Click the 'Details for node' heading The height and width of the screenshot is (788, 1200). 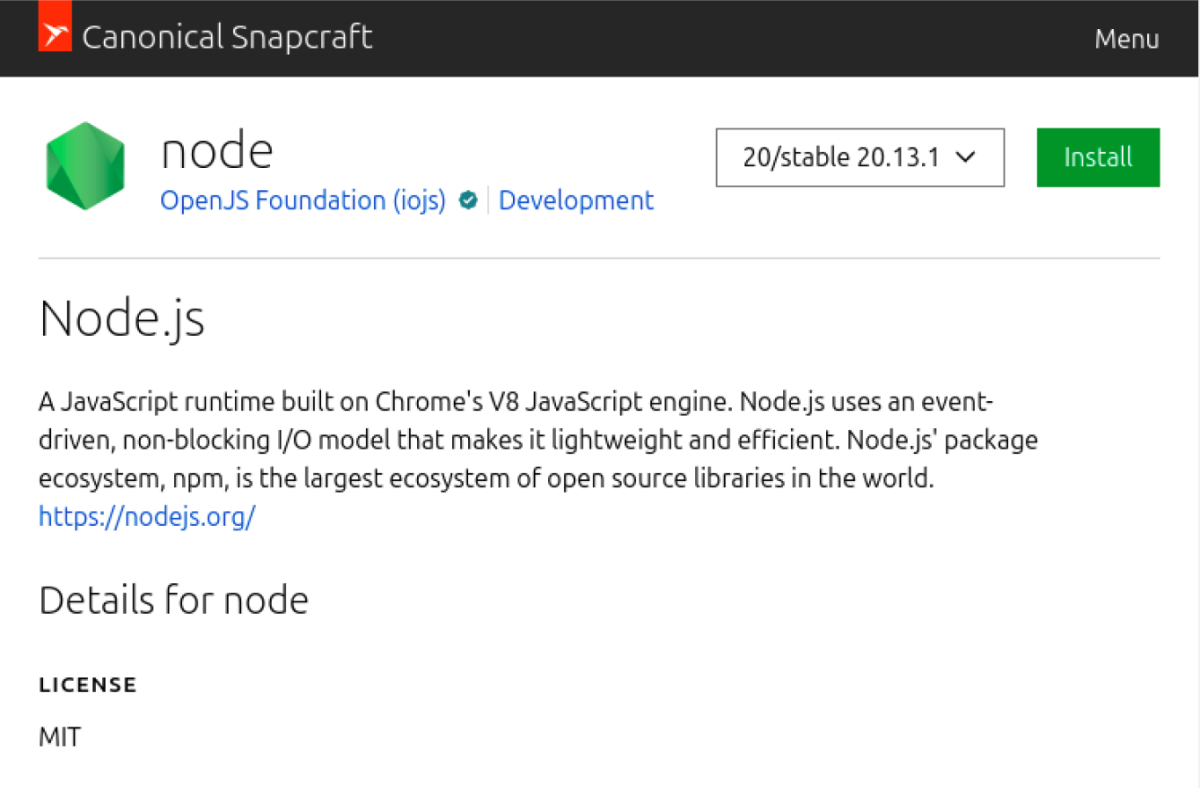point(174,600)
